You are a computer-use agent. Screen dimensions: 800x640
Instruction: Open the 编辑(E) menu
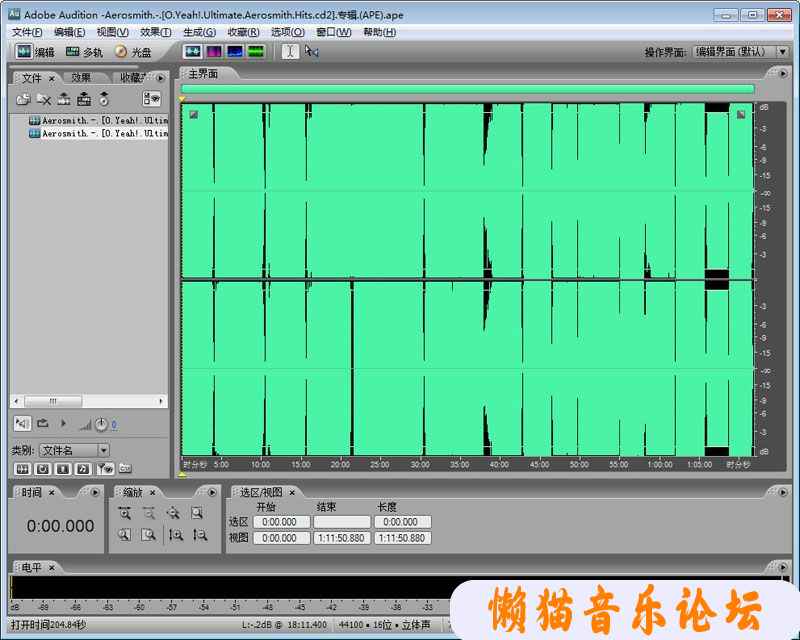(69, 32)
